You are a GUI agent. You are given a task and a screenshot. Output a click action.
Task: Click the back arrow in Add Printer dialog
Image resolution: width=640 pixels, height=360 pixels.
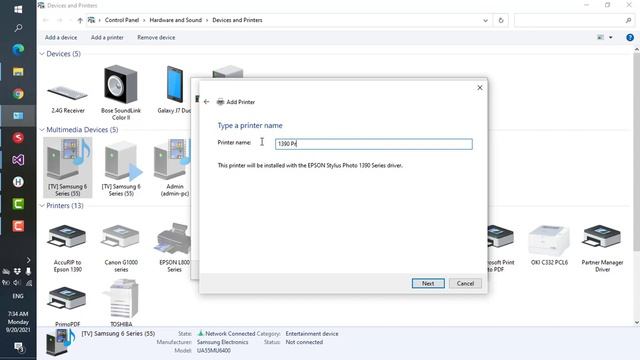pyautogui.click(x=207, y=102)
